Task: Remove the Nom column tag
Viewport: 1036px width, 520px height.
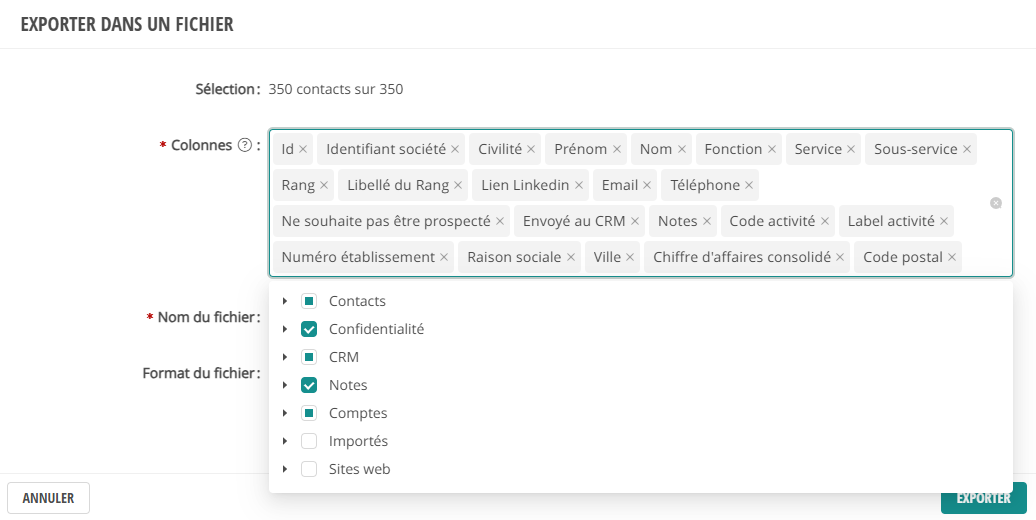Action: pyautogui.click(x=682, y=149)
